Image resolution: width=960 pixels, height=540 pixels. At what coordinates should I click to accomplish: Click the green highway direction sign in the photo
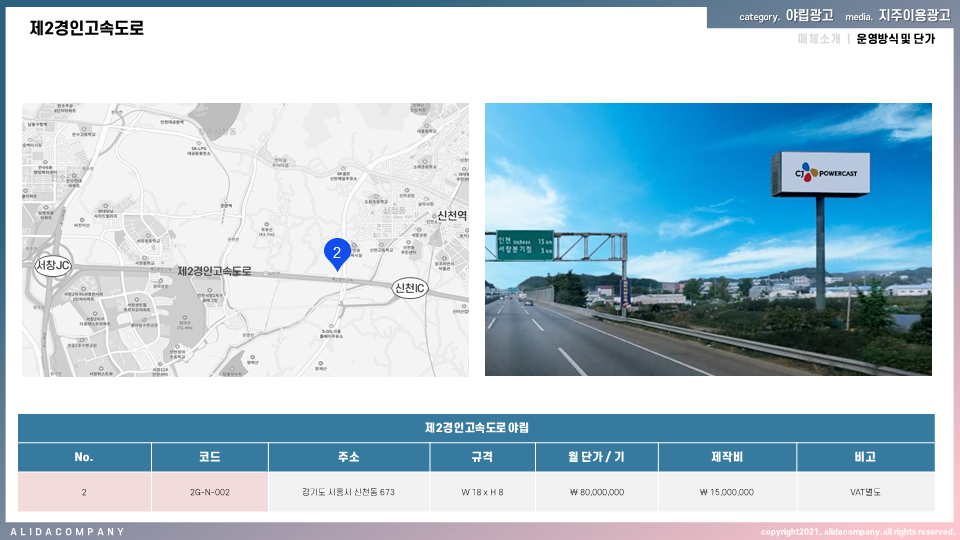(525, 245)
